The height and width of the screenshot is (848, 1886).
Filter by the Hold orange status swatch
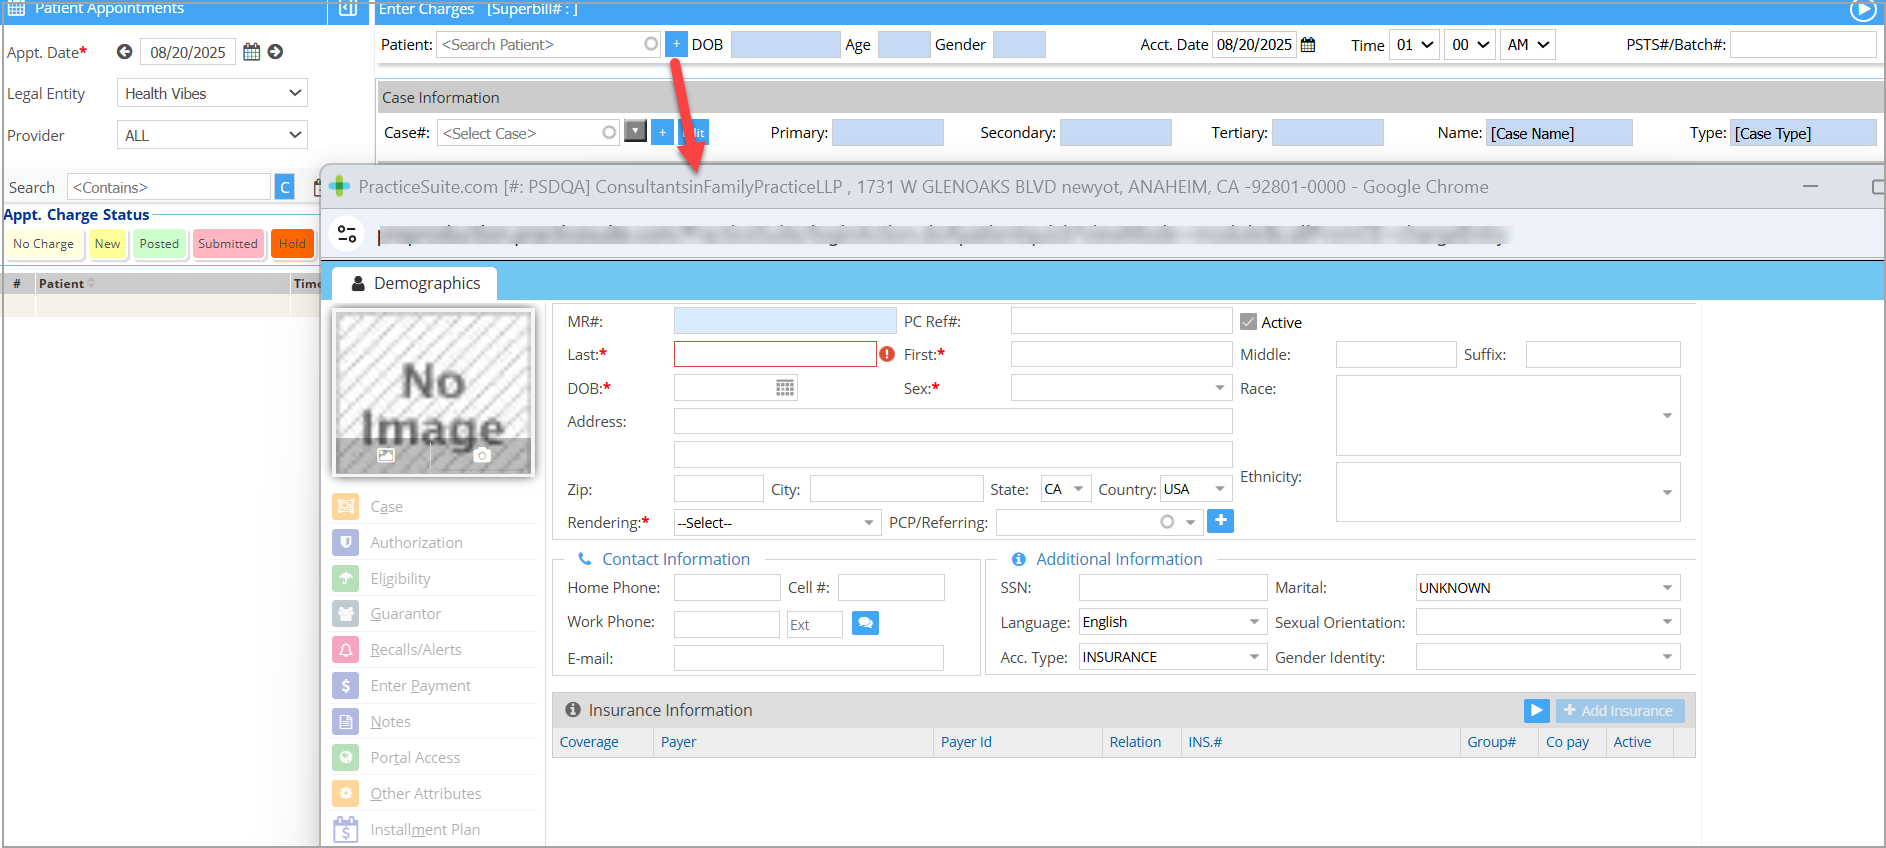292,244
